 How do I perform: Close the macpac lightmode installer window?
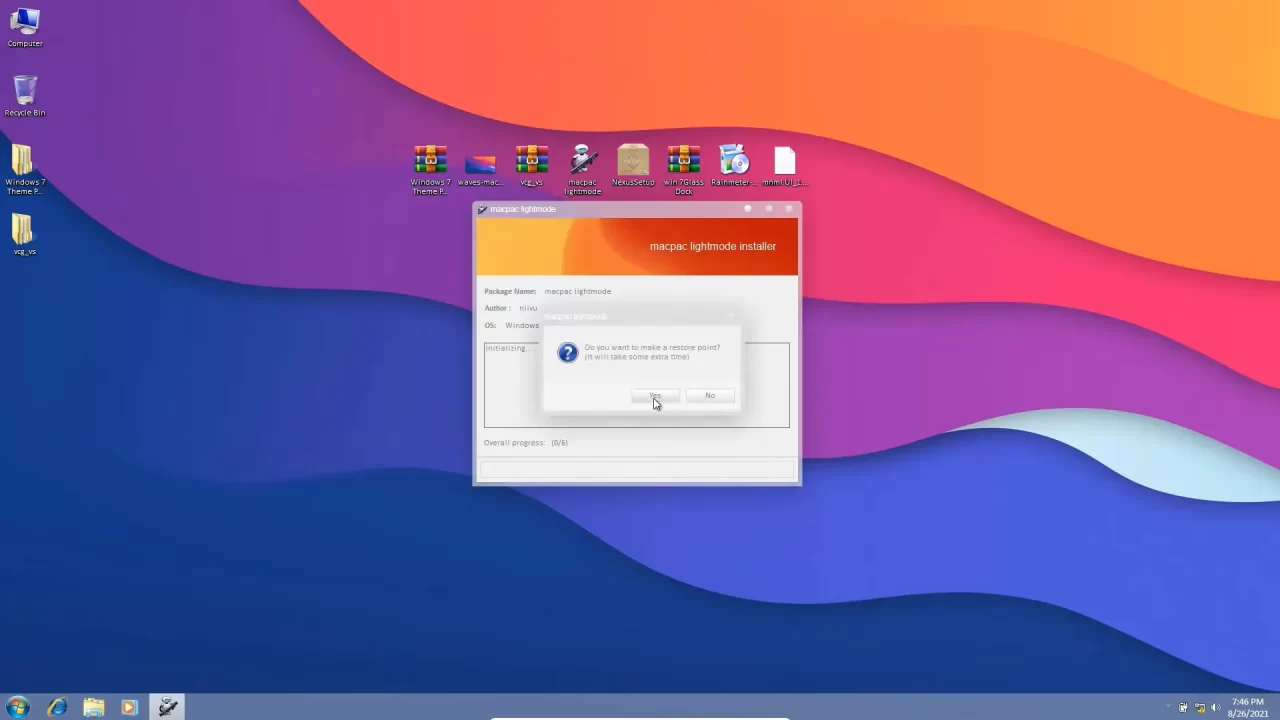tap(789, 208)
